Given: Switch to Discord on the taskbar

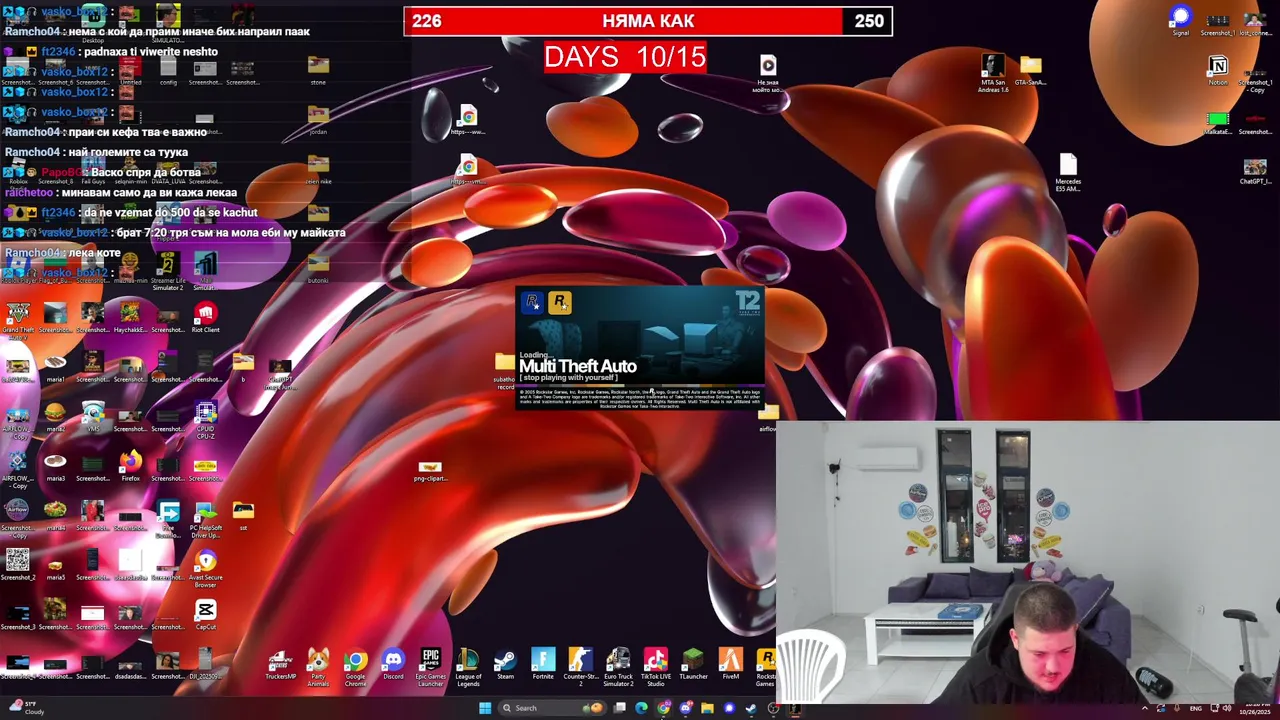Looking at the screenshot, I should tap(686, 708).
